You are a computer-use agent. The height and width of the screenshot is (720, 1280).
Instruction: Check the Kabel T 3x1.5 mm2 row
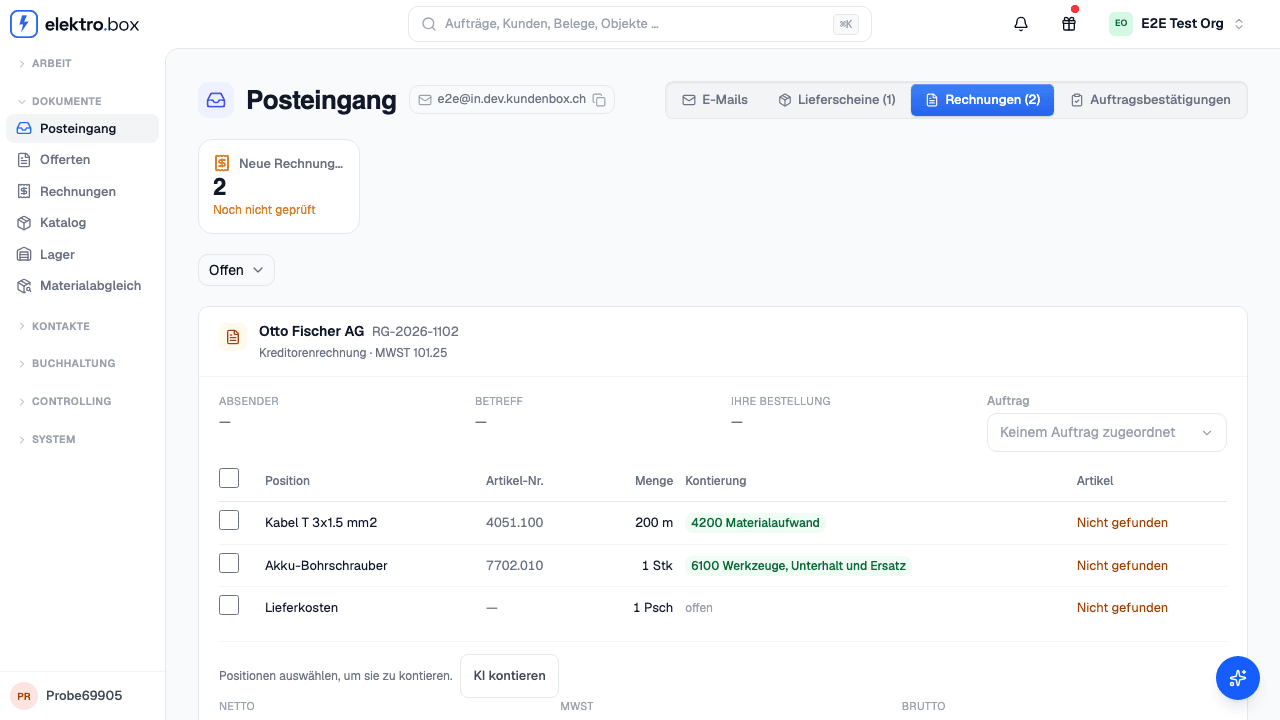(x=229, y=521)
